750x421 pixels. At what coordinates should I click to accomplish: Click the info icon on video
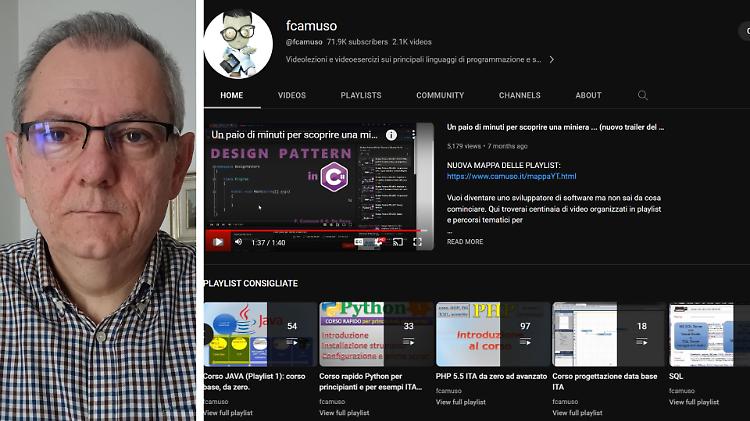[x=391, y=134]
